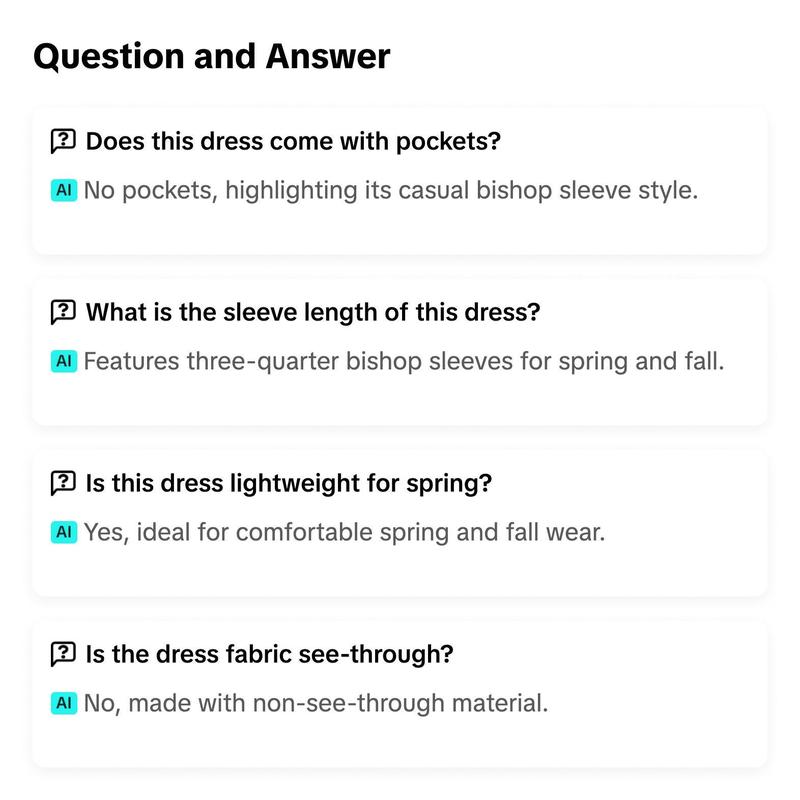Viewport: 800px width, 800px height.
Task: Click the 'Question and Answer' heading
Action: click(212, 56)
